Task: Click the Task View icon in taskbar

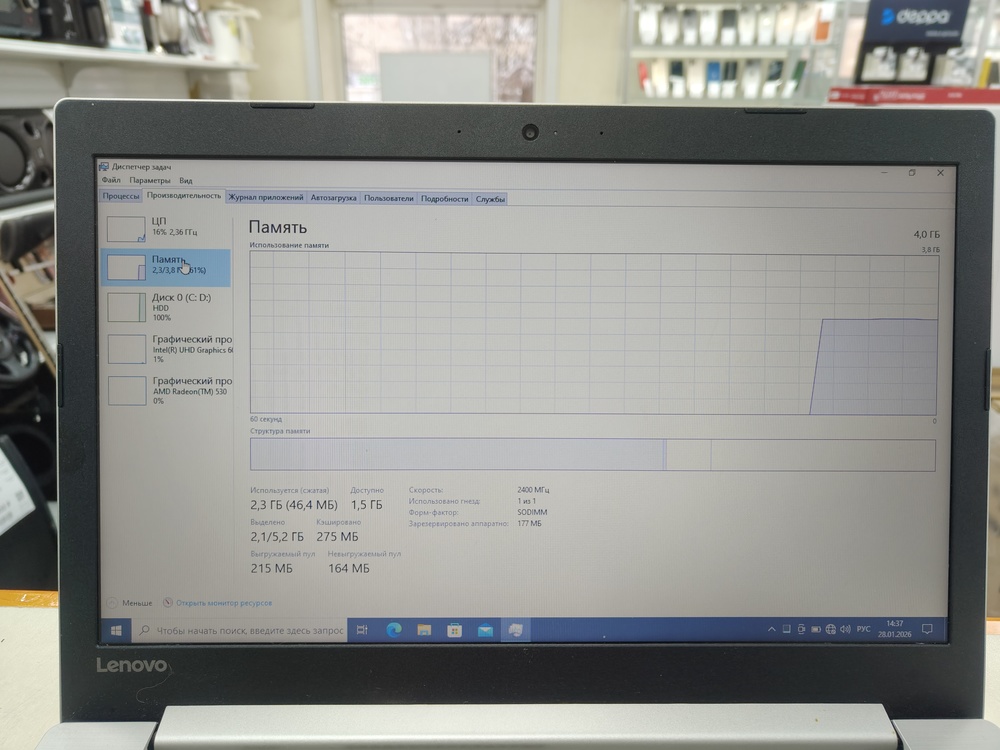Action: coord(363,630)
